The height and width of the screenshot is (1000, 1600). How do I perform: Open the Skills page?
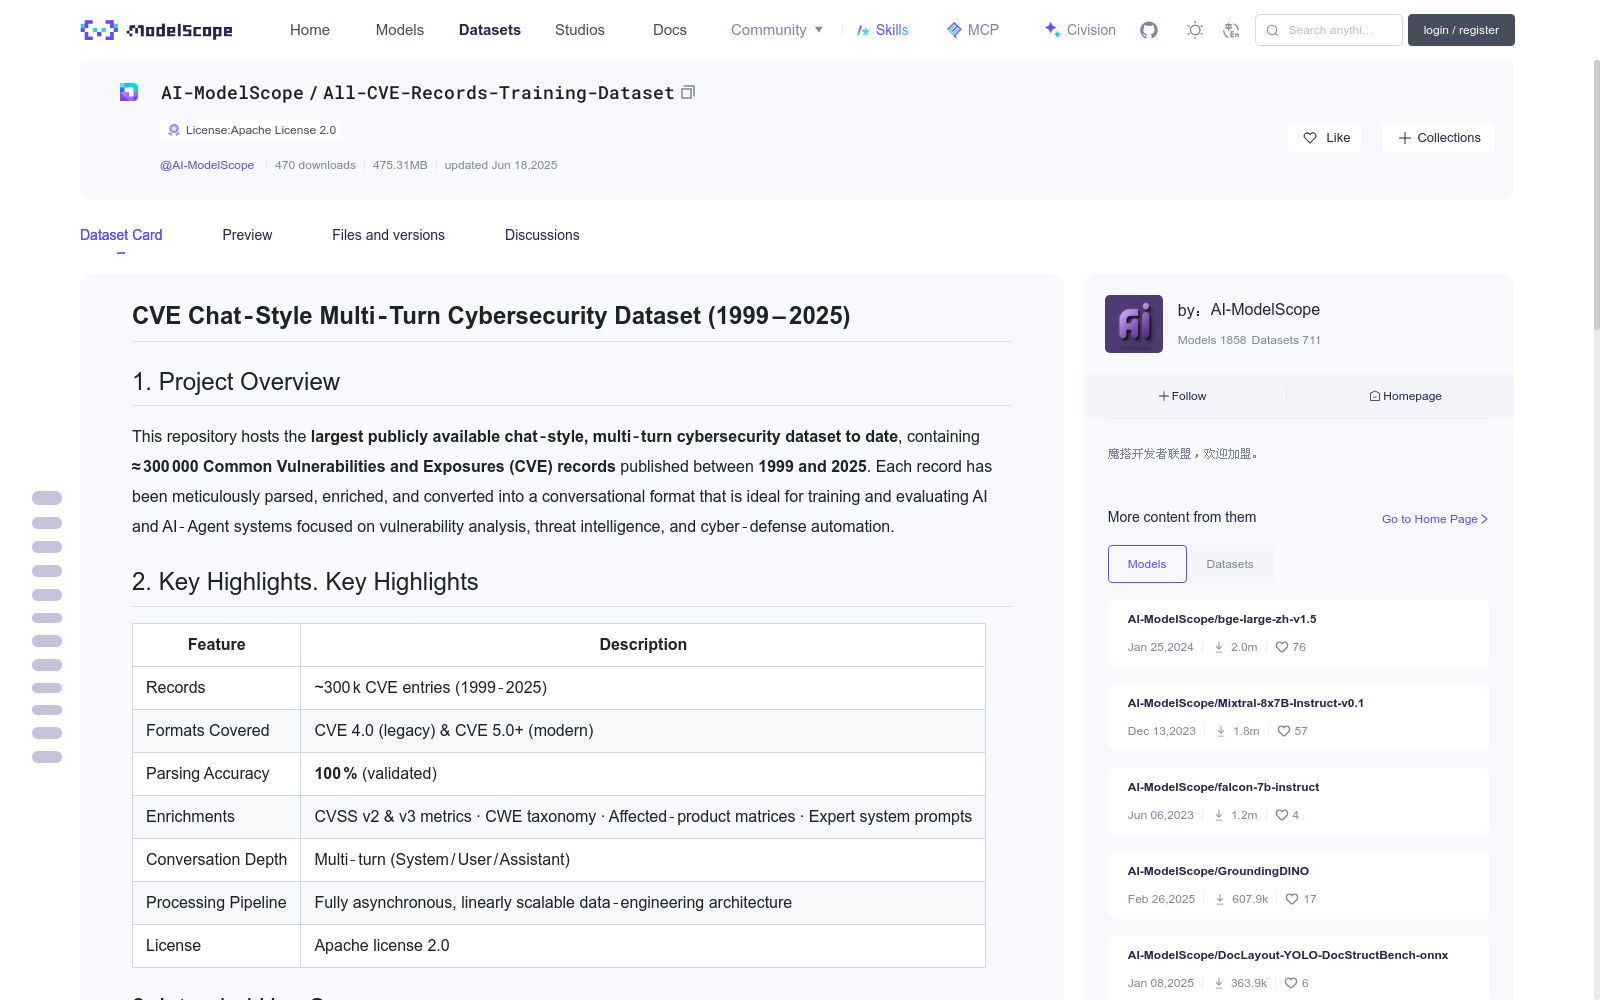pyautogui.click(x=883, y=30)
